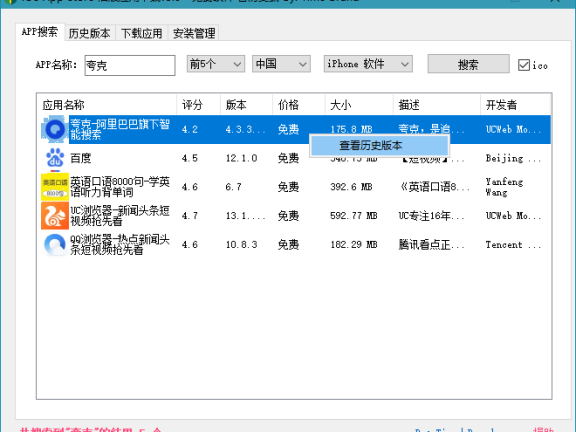576x432 pixels.
Task: Select the 百度 app name
Action: tap(80, 158)
